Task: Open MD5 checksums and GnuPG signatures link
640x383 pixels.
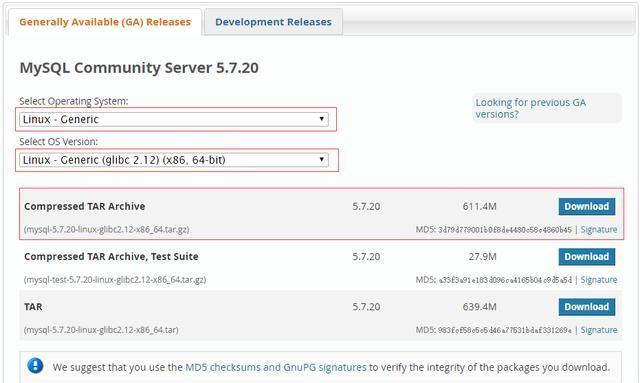Action: tap(276, 367)
